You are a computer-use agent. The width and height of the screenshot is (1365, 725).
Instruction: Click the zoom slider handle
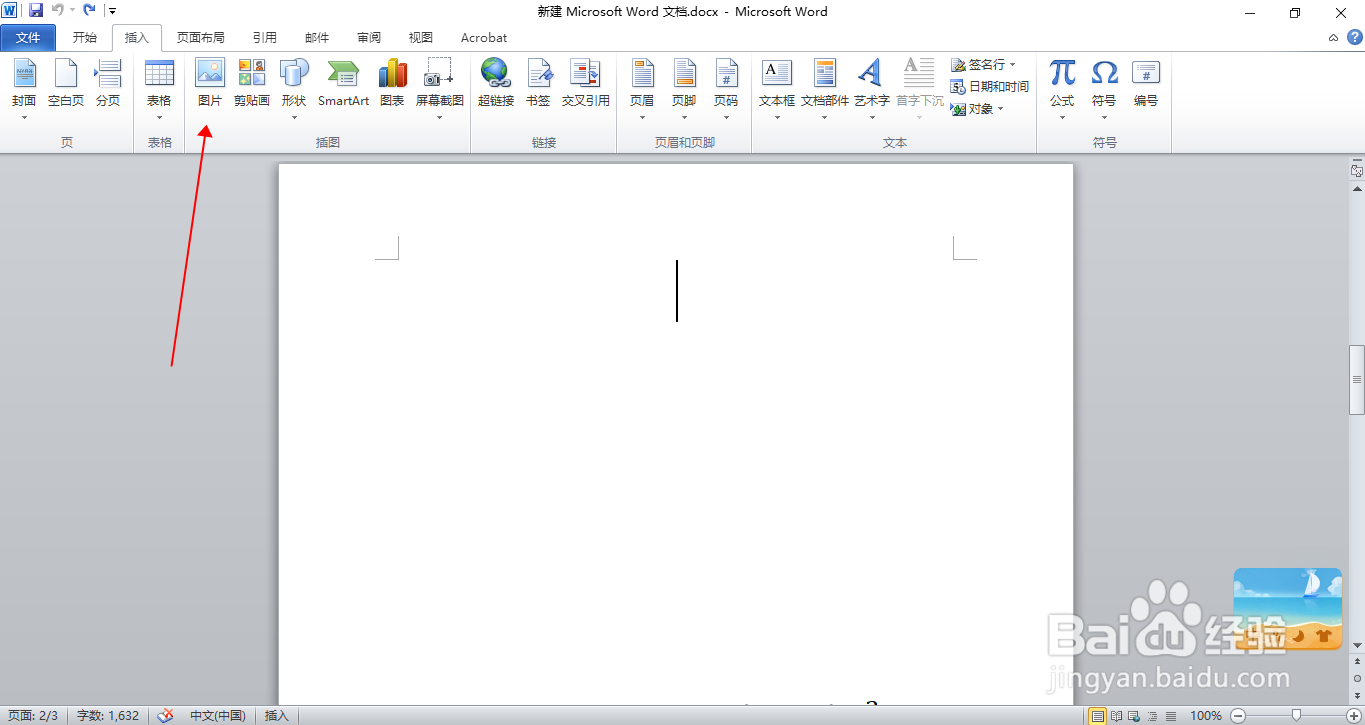click(1296, 716)
